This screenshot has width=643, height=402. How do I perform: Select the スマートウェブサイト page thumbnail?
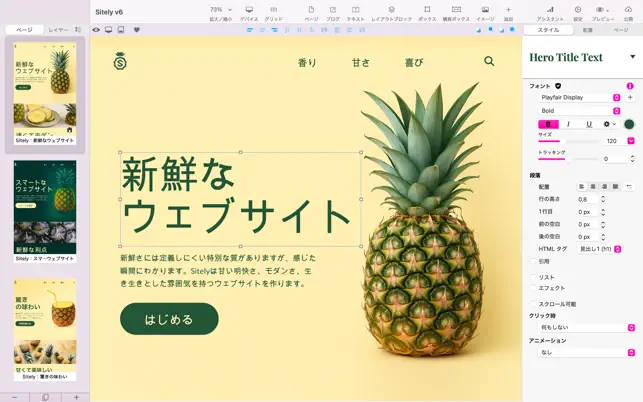45,211
